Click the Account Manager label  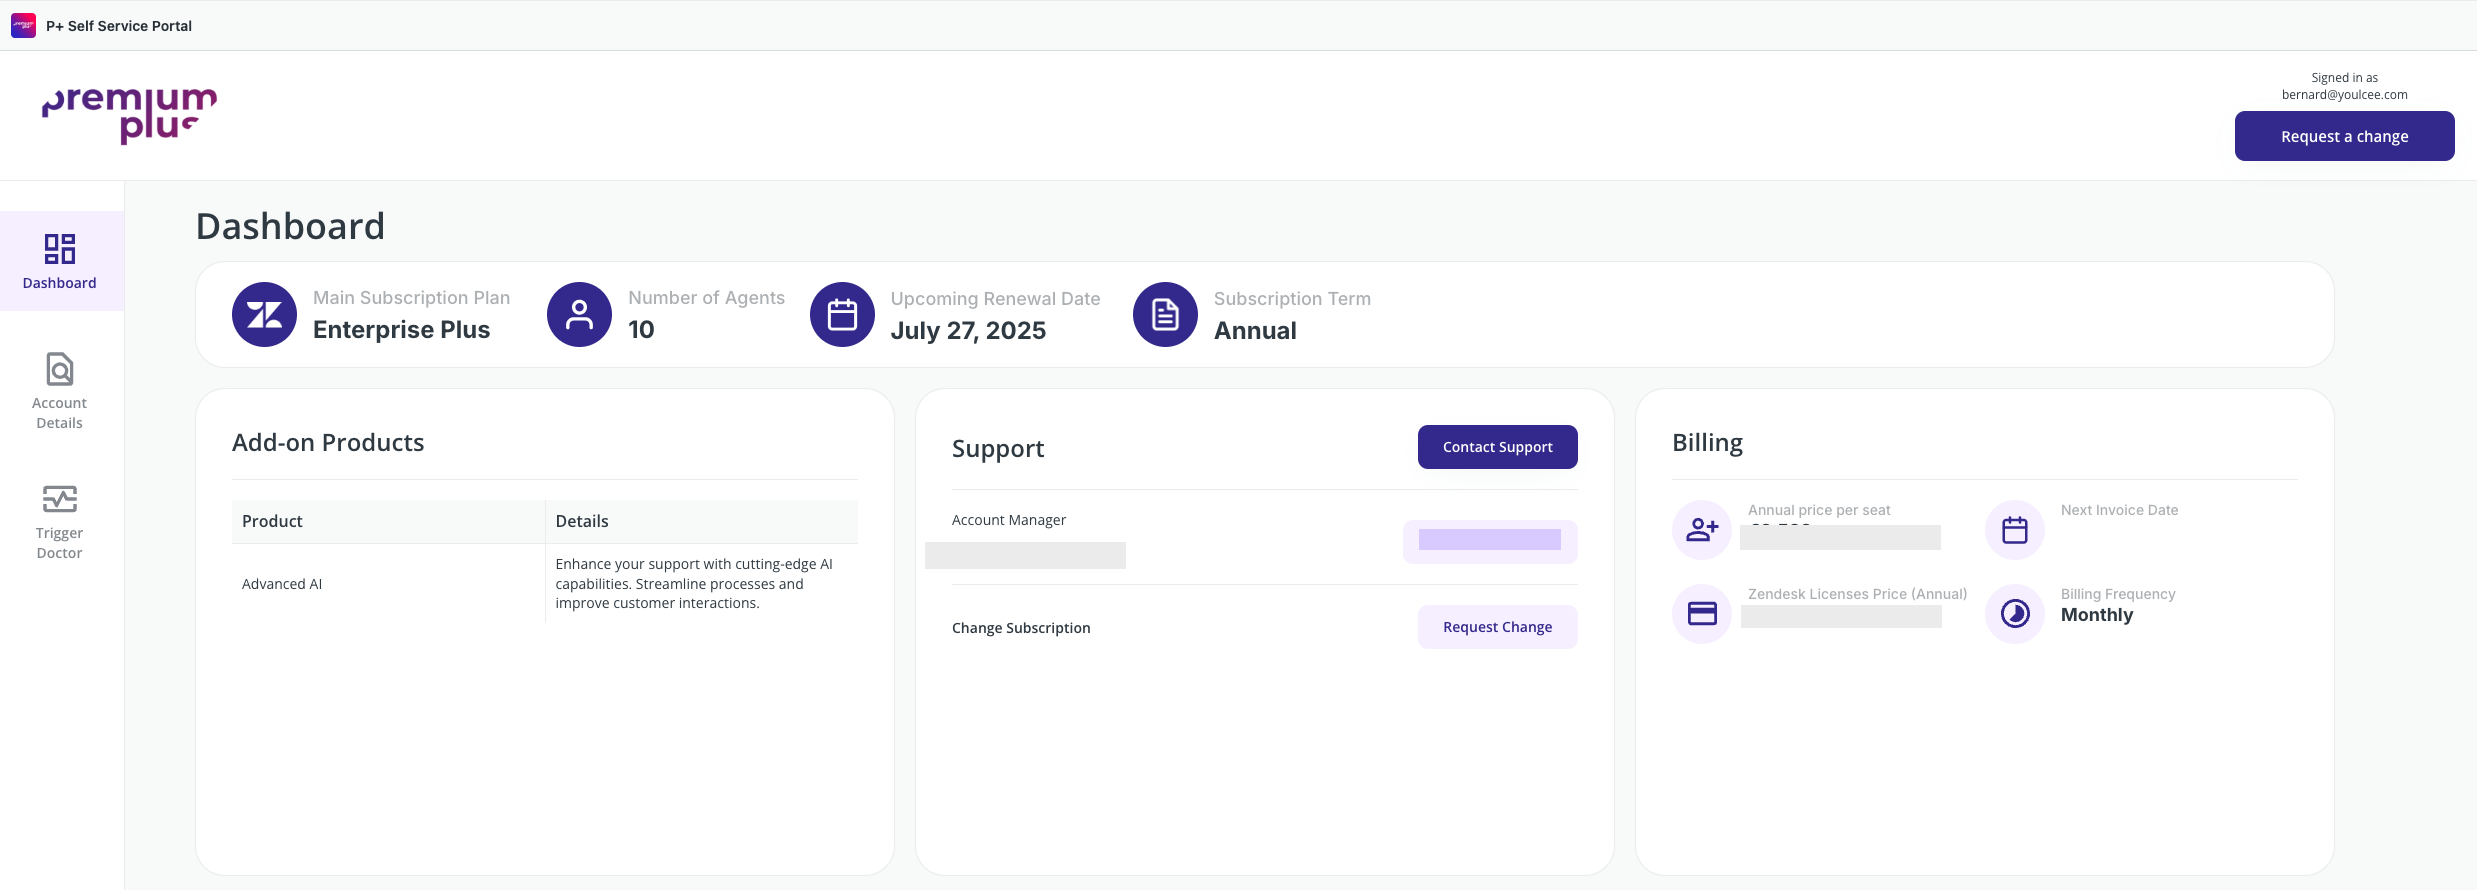pos(1009,520)
